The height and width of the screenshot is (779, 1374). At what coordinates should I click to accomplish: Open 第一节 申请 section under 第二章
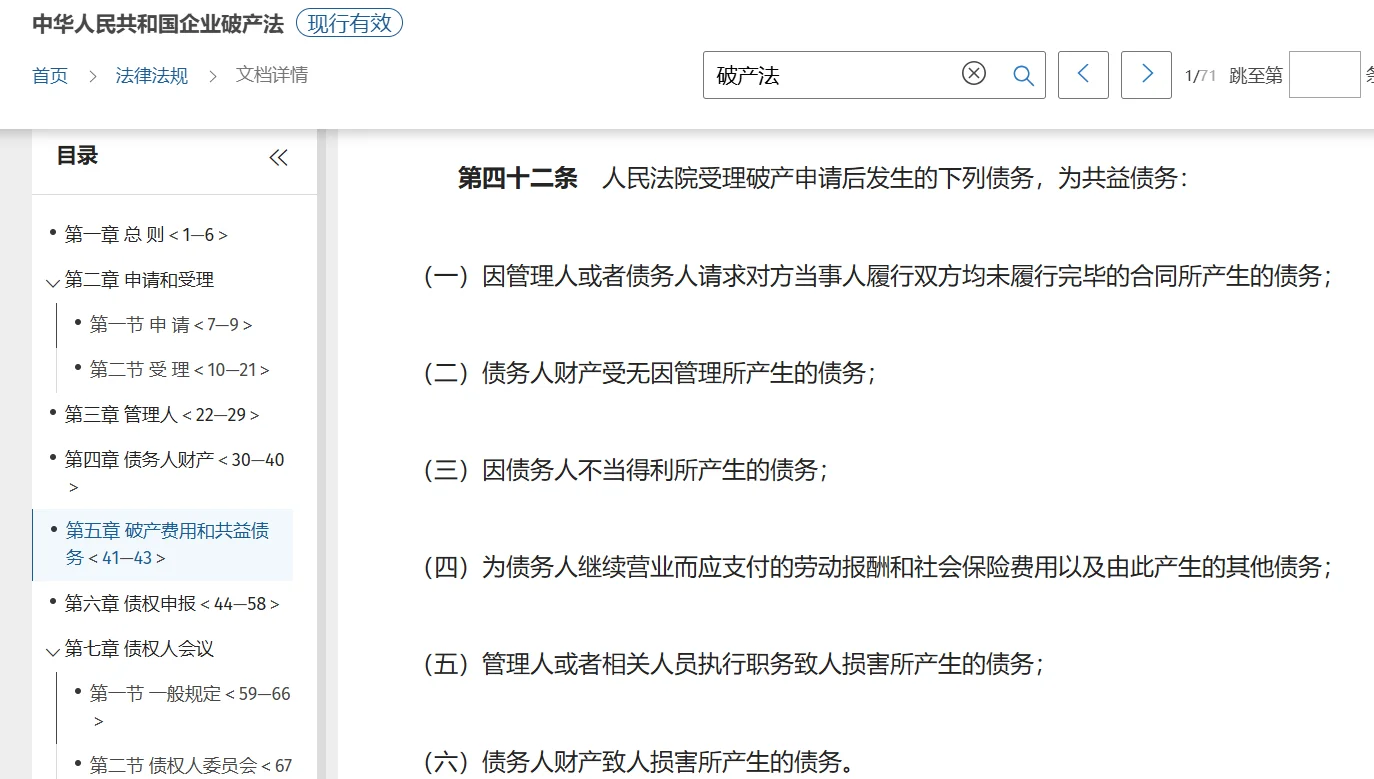[165, 324]
